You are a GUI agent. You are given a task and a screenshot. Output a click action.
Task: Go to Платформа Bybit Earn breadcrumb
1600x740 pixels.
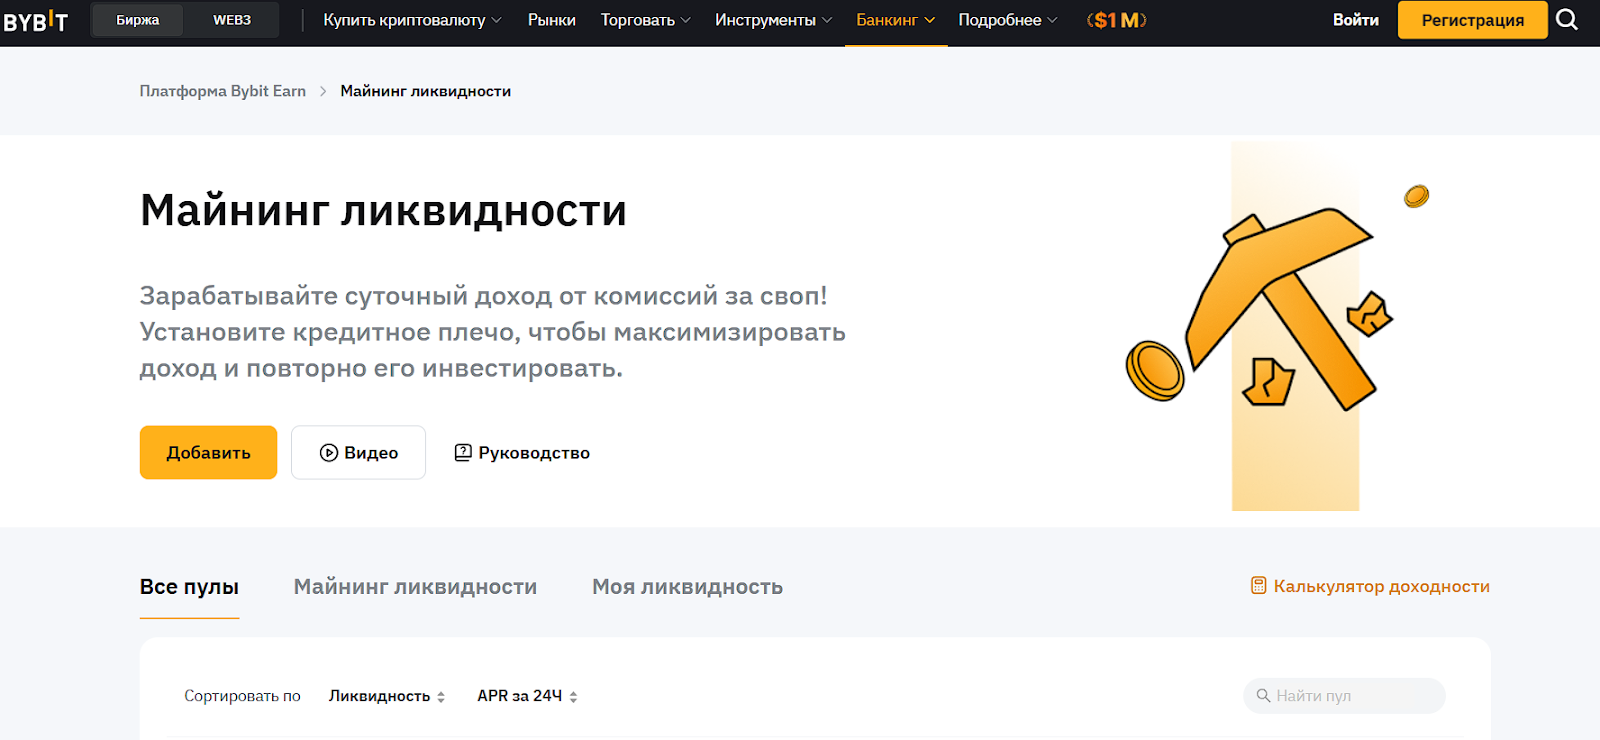pyautogui.click(x=223, y=91)
